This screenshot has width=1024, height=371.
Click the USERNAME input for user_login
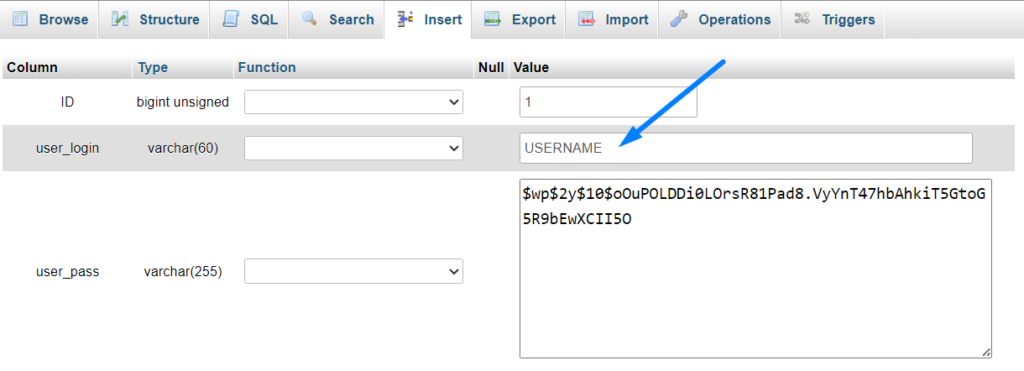746,148
